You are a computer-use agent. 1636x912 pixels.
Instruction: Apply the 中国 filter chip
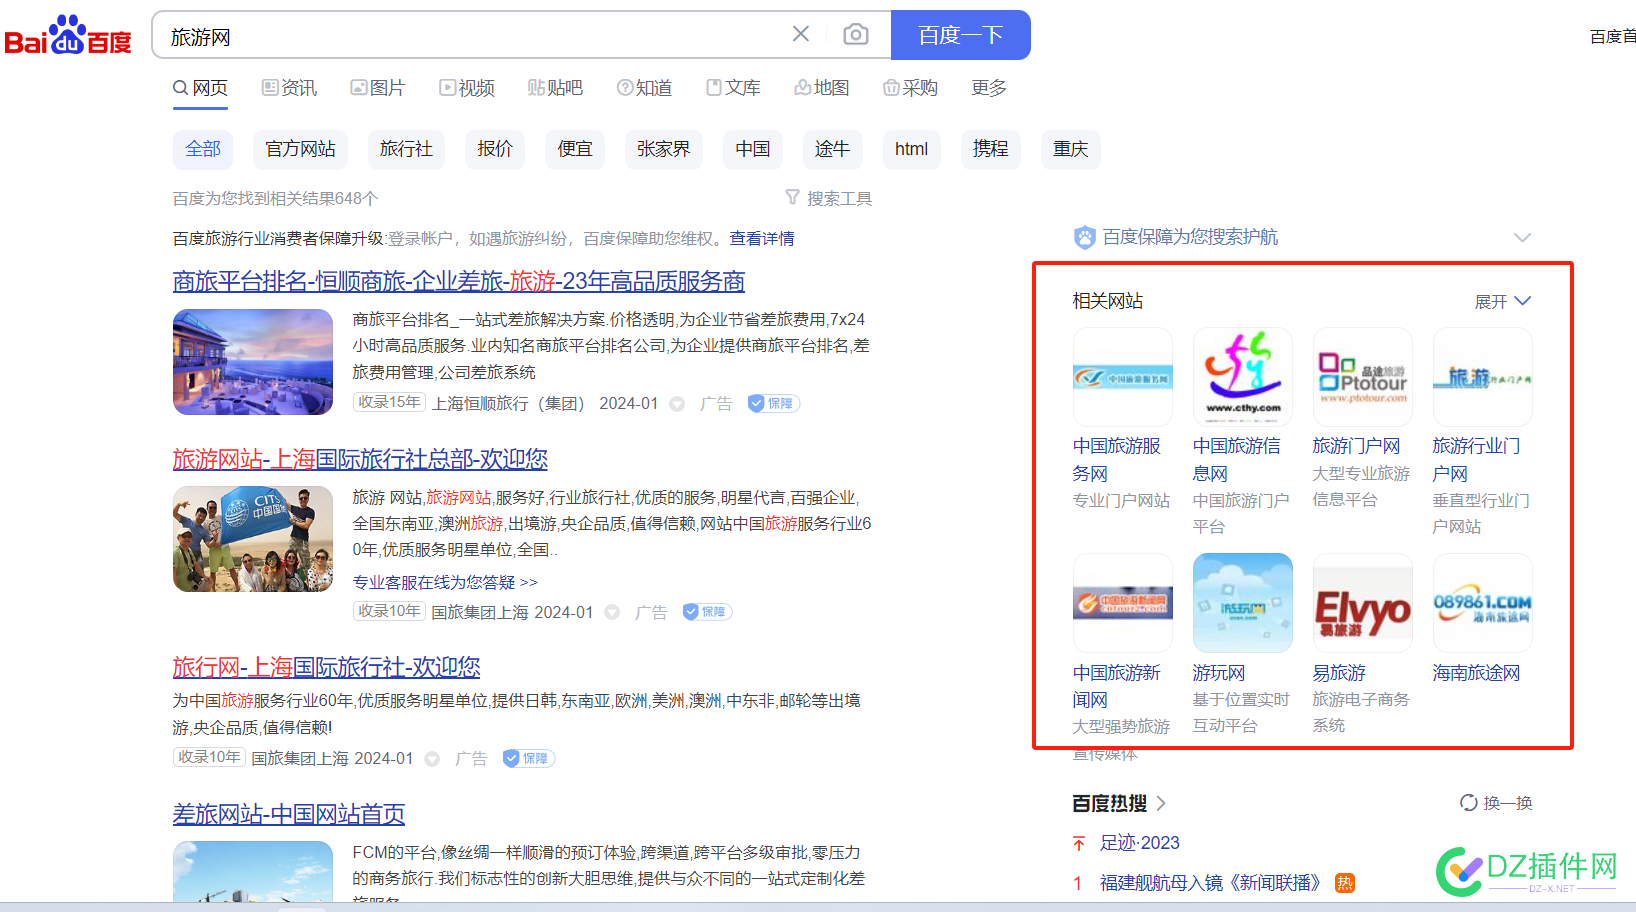coord(753,149)
